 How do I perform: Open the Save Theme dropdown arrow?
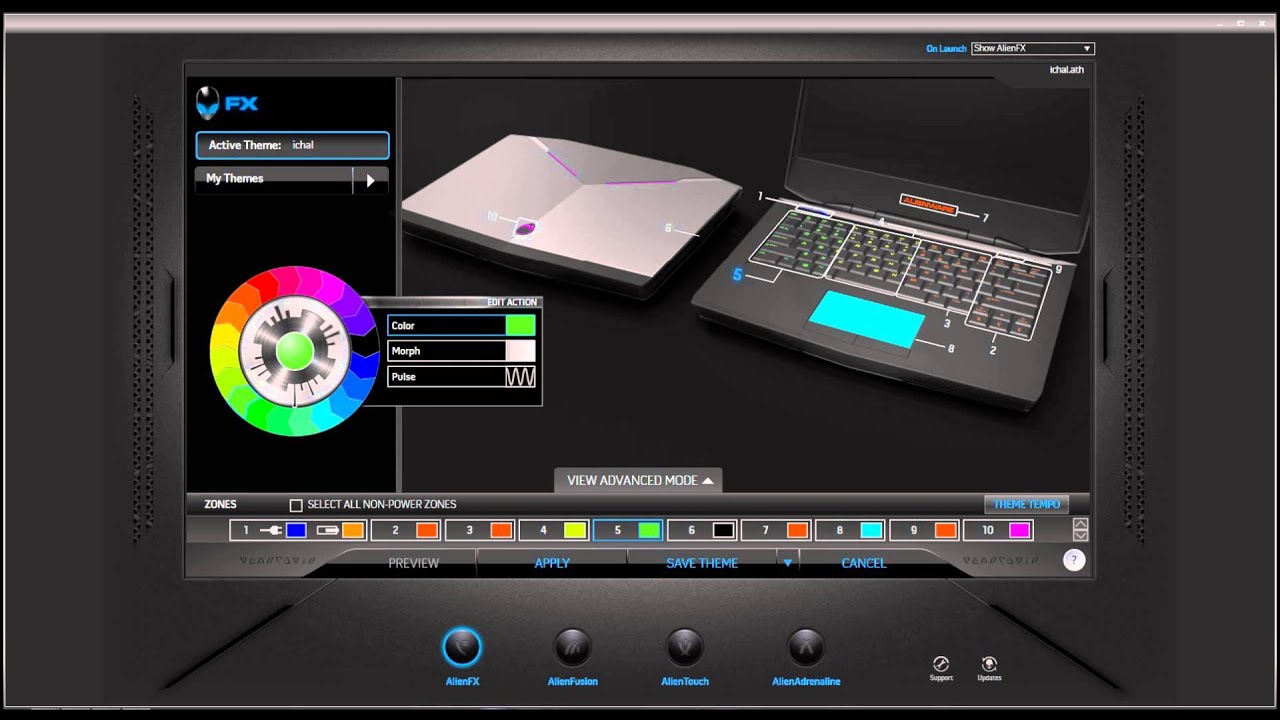pyautogui.click(x=788, y=563)
